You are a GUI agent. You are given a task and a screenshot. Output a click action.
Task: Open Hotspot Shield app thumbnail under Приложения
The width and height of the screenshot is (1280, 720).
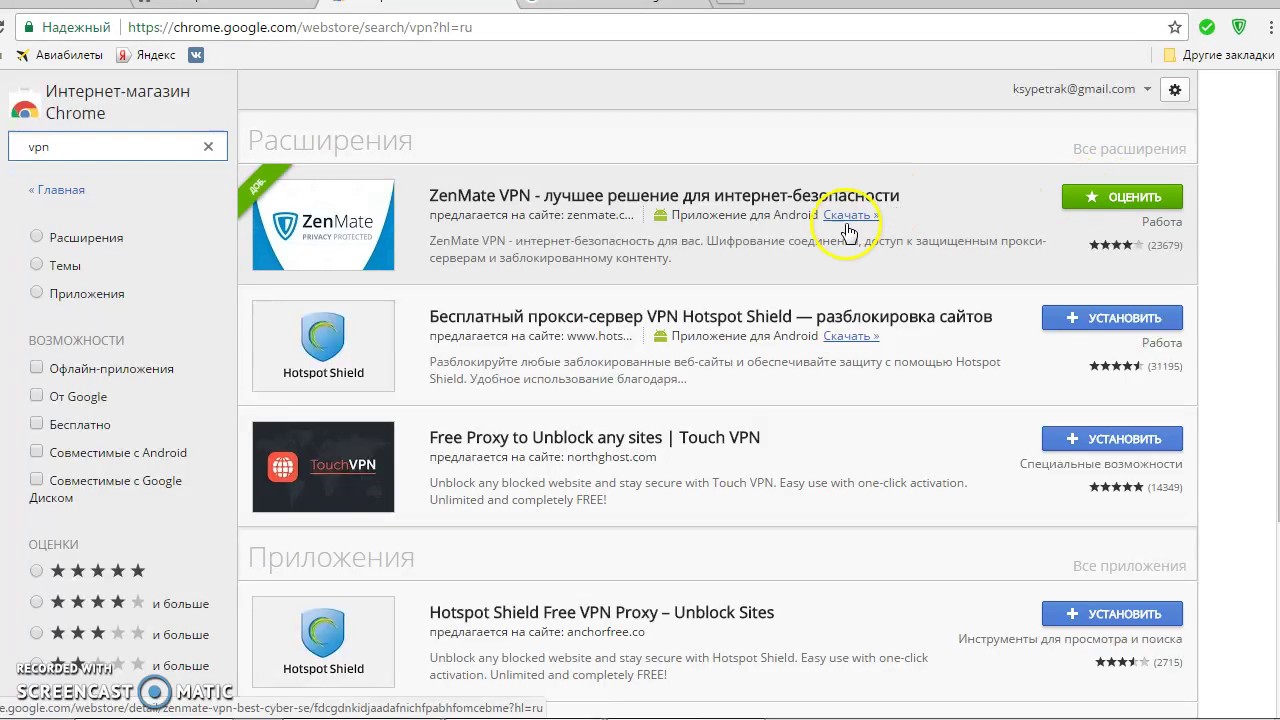point(323,642)
